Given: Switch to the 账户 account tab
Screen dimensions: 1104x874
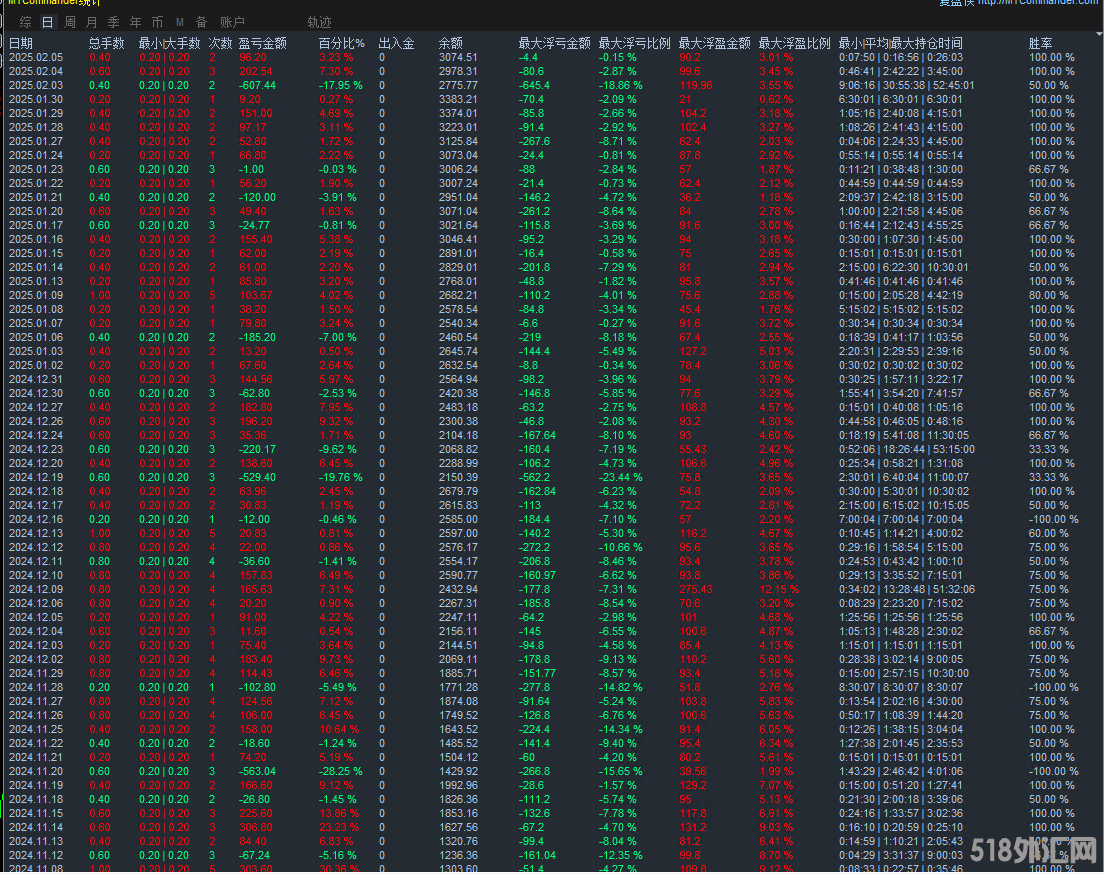Looking at the screenshot, I should [x=232, y=21].
